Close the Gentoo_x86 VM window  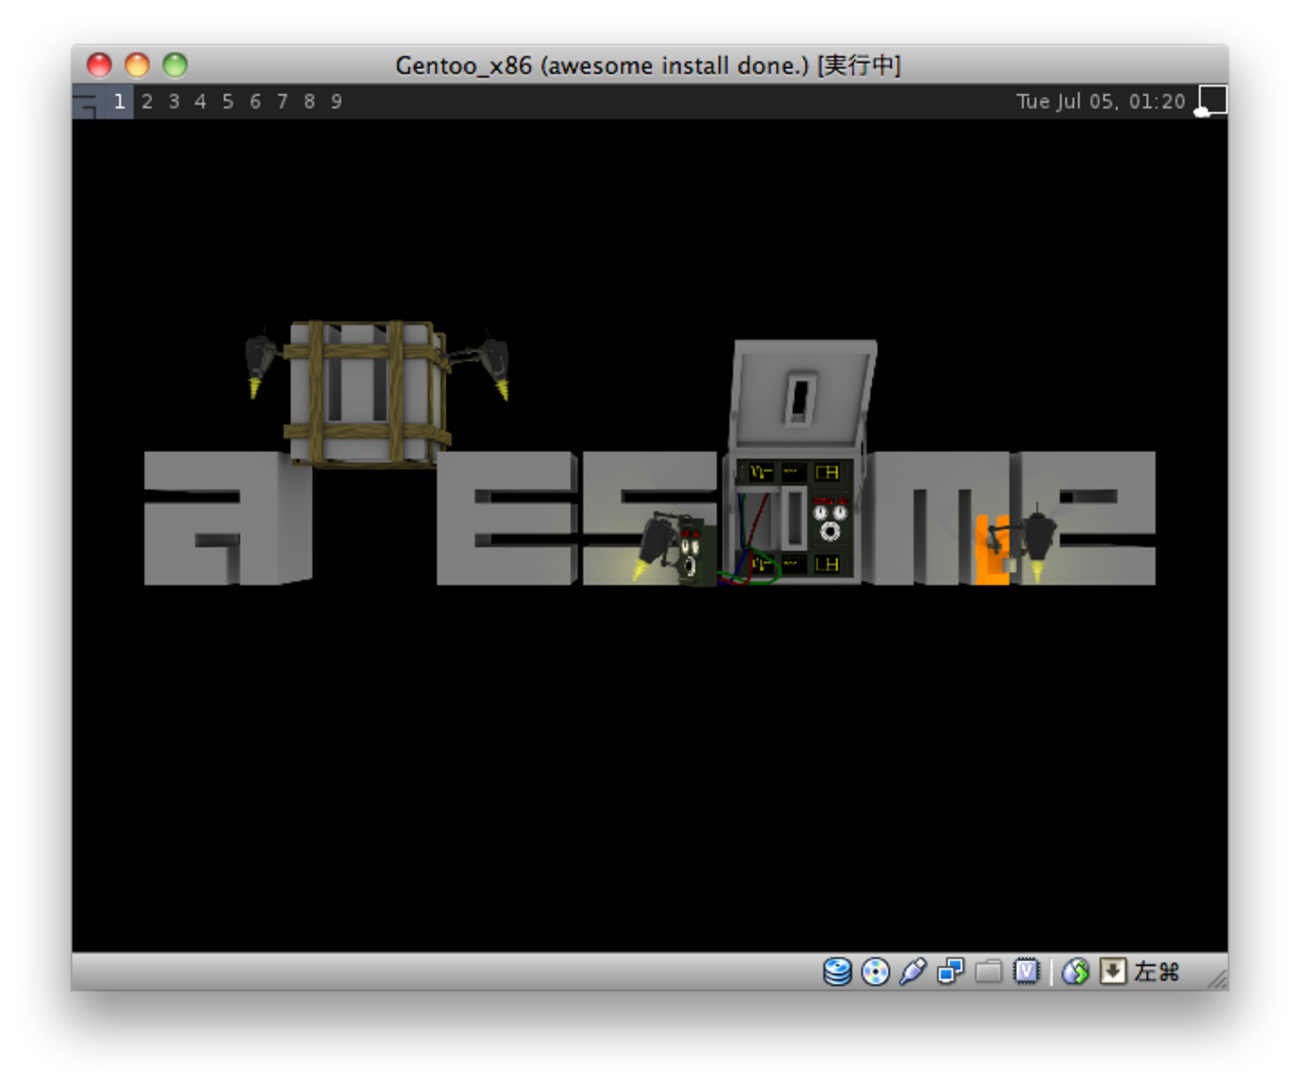[99, 65]
